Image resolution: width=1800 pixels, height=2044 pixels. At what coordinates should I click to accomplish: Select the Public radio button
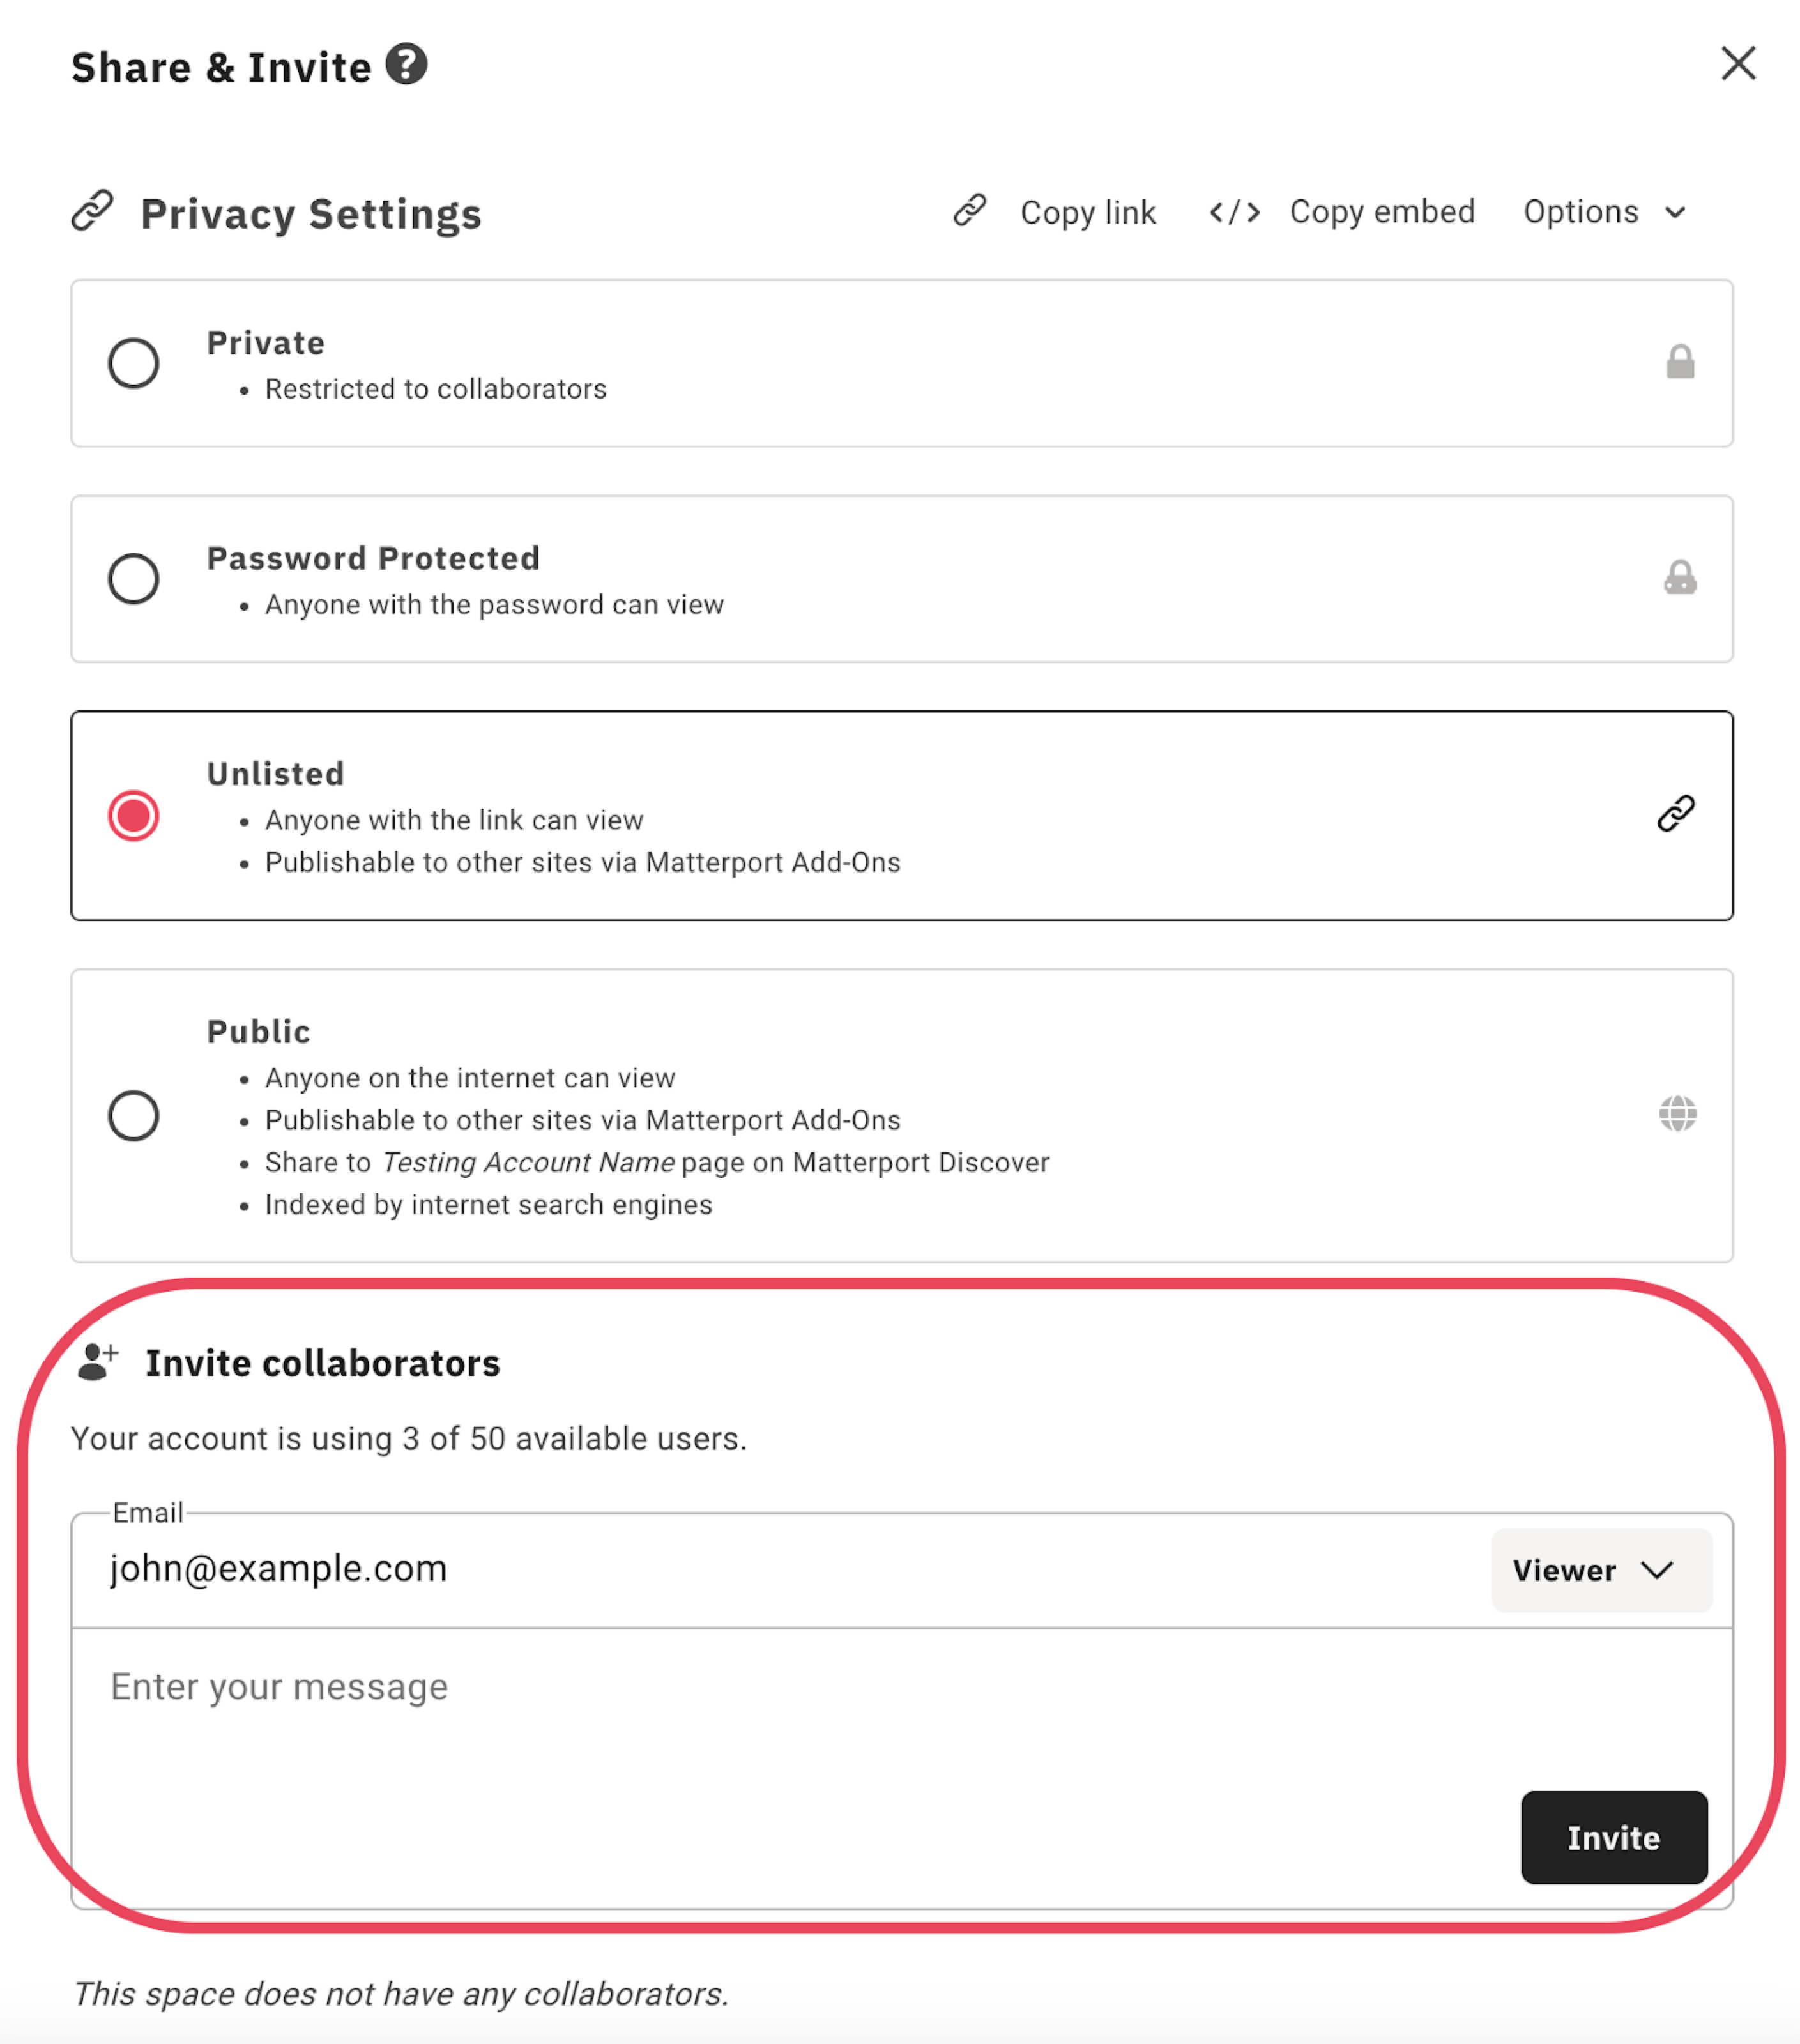coord(134,1115)
